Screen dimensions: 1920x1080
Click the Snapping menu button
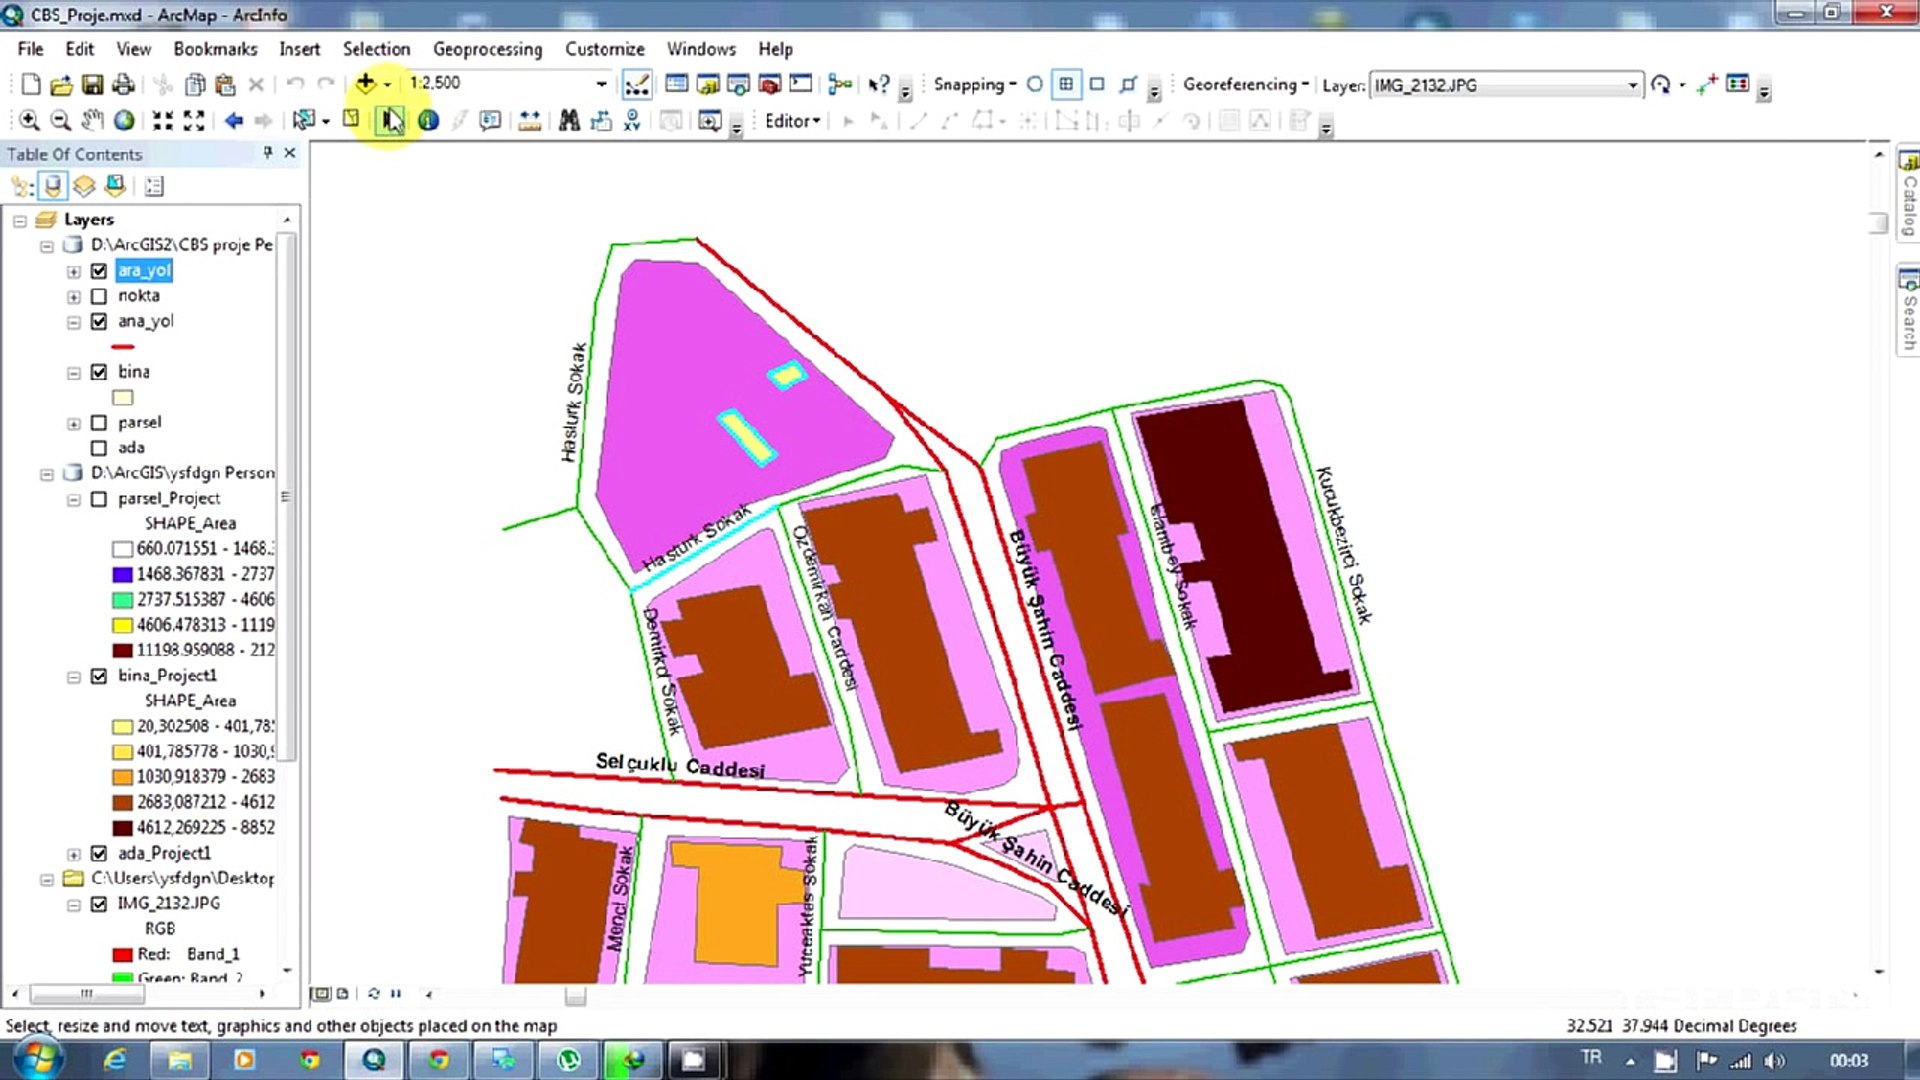coord(974,85)
